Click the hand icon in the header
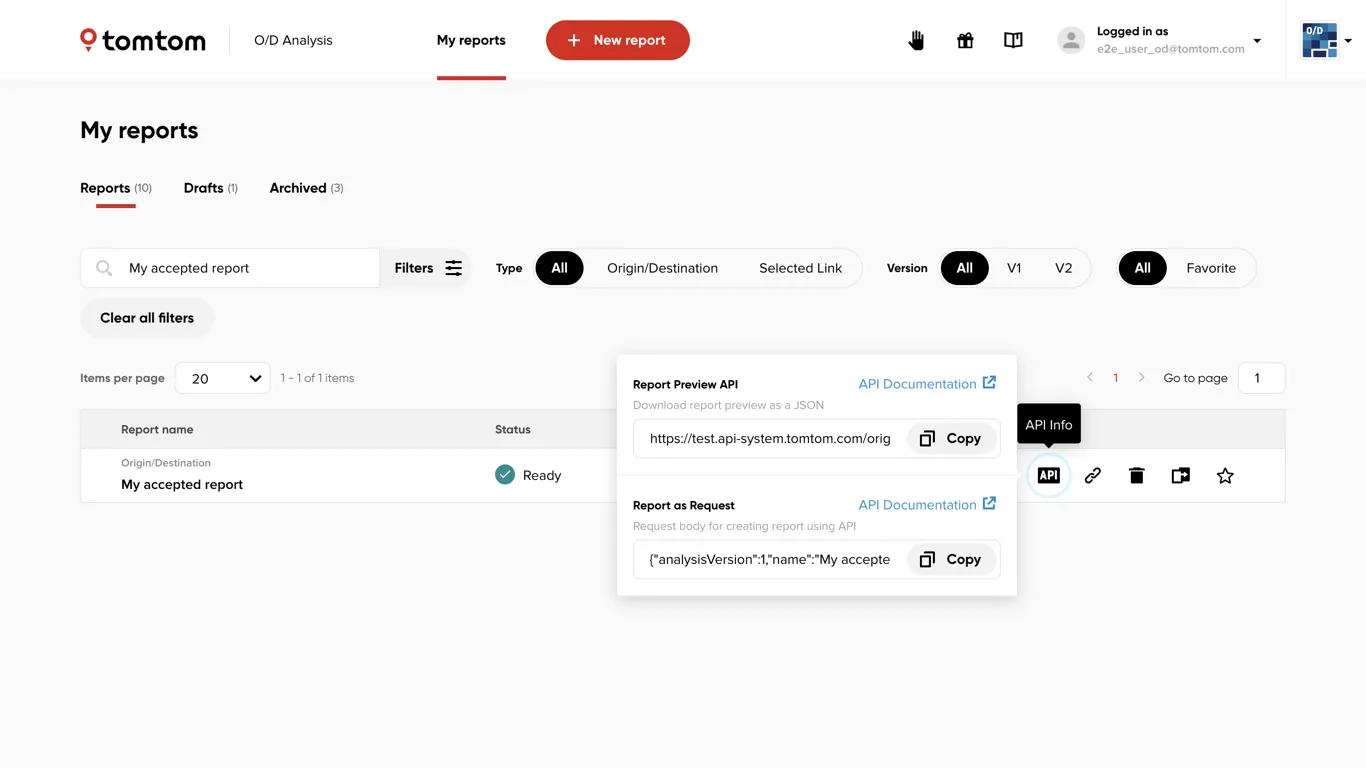The height and width of the screenshot is (768, 1366). tap(916, 40)
